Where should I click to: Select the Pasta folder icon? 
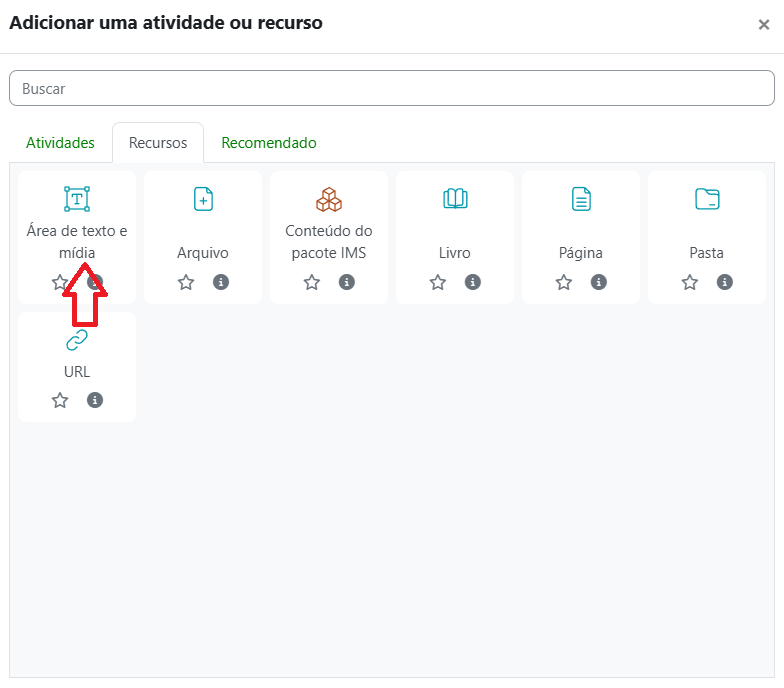tap(707, 199)
